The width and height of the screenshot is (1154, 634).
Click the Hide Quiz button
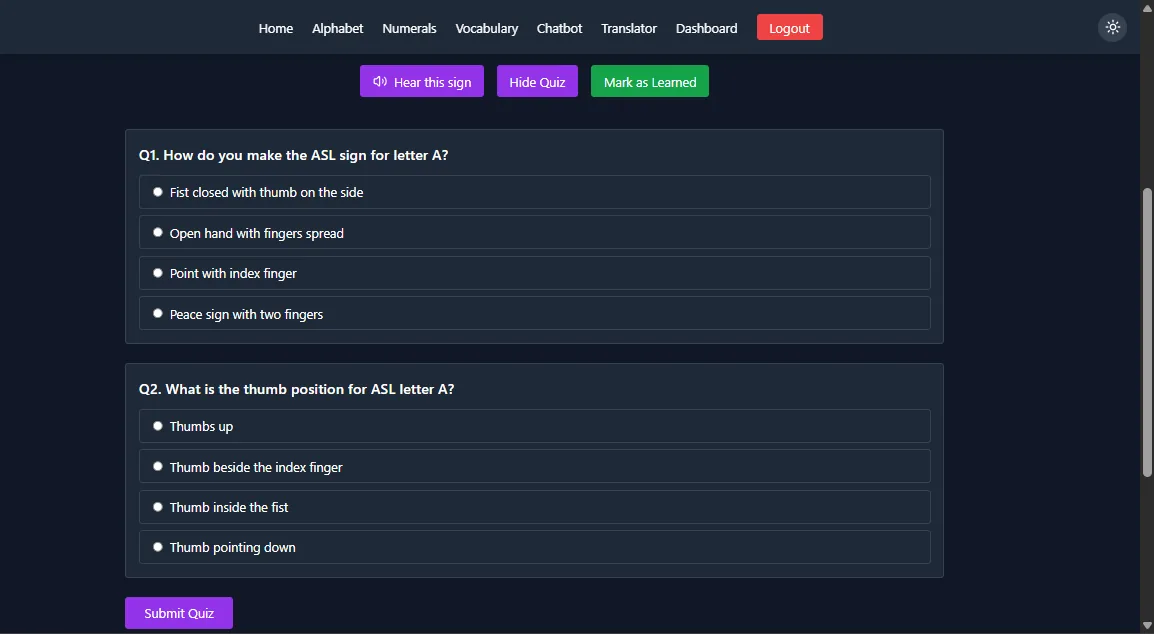click(537, 82)
